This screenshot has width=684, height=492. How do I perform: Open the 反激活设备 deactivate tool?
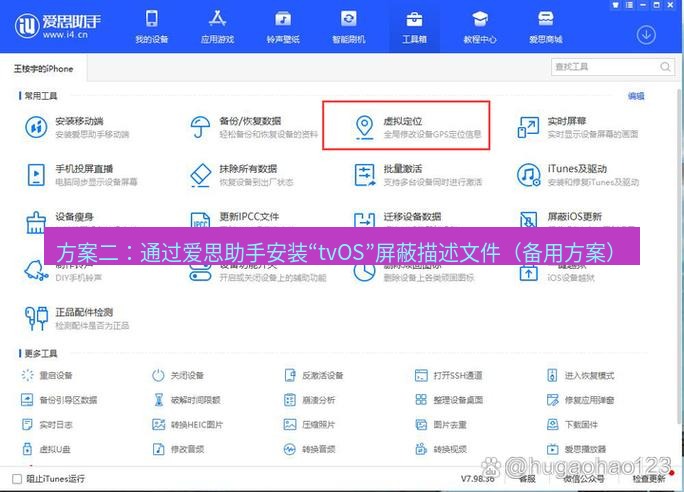coord(314,375)
